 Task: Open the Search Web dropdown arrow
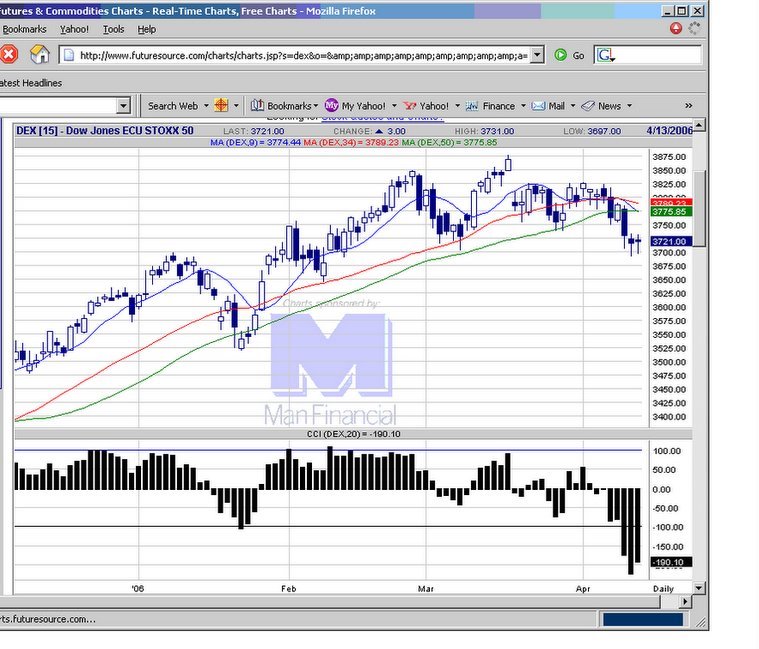tap(206, 106)
